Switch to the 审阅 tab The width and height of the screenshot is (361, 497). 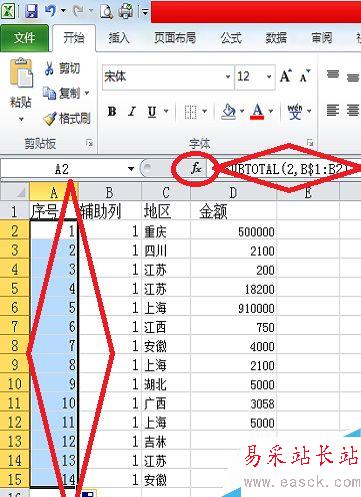(322, 38)
